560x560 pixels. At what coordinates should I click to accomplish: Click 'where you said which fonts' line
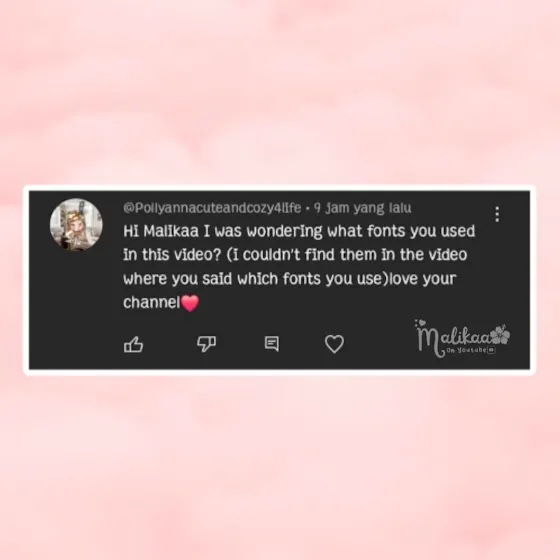click(x=290, y=279)
